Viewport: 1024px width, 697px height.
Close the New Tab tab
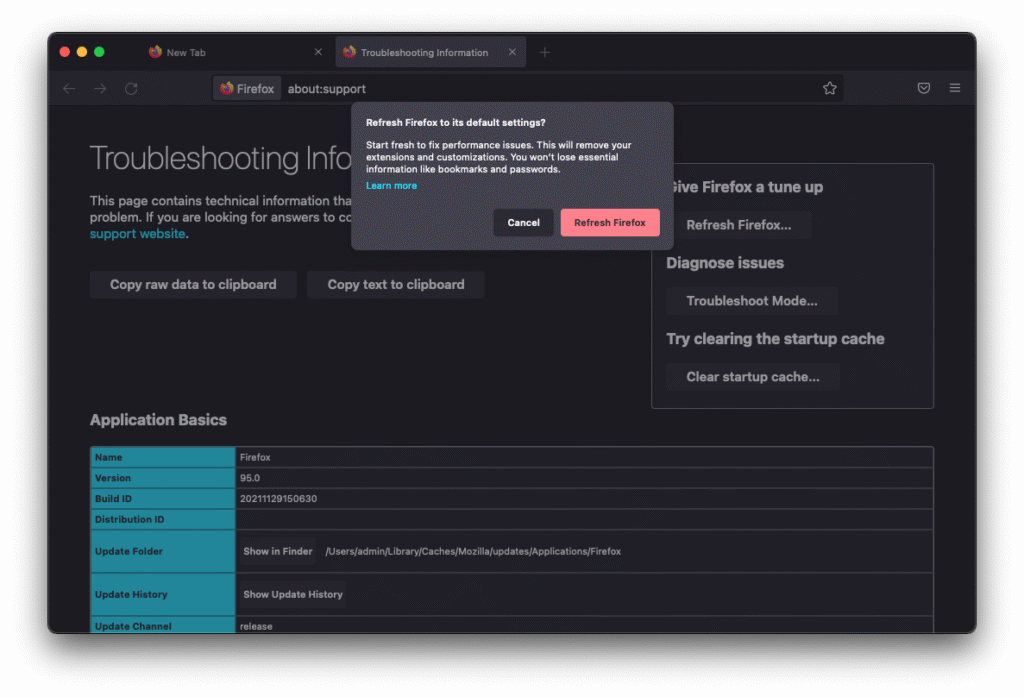point(318,53)
